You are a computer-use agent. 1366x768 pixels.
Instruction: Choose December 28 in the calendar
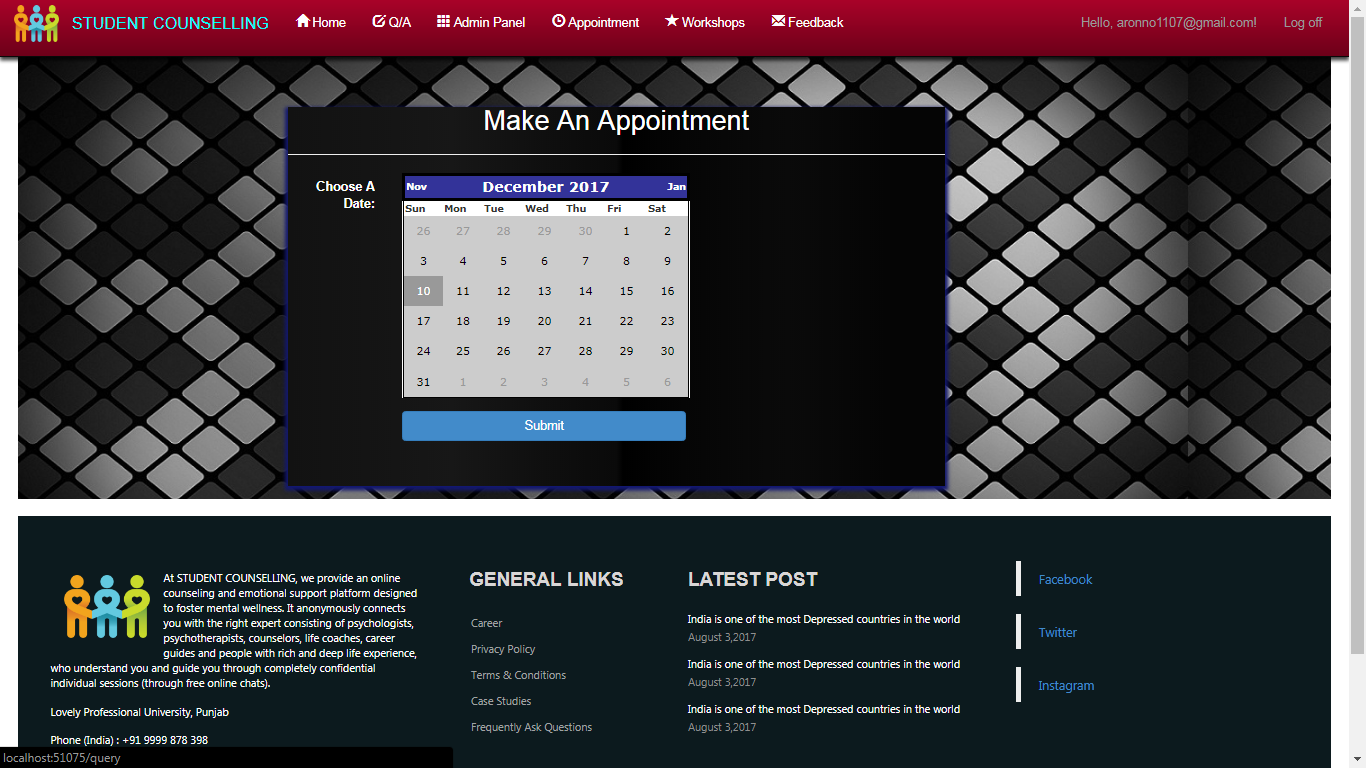pos(585,351)
